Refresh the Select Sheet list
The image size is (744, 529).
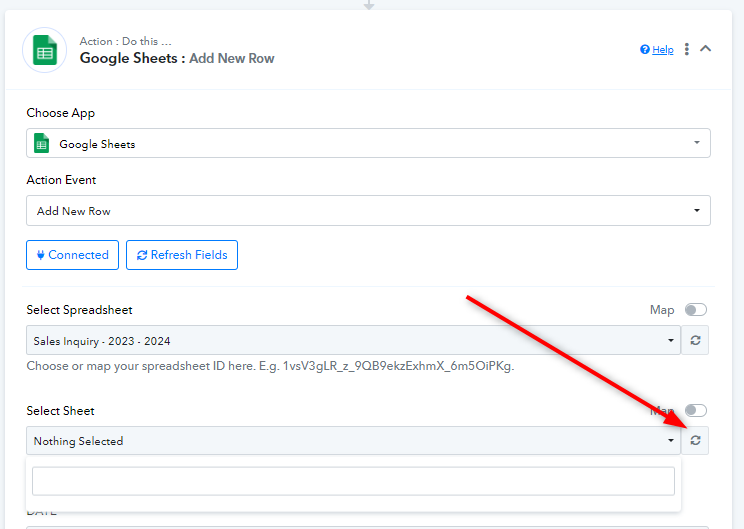(x=695, y=441)
